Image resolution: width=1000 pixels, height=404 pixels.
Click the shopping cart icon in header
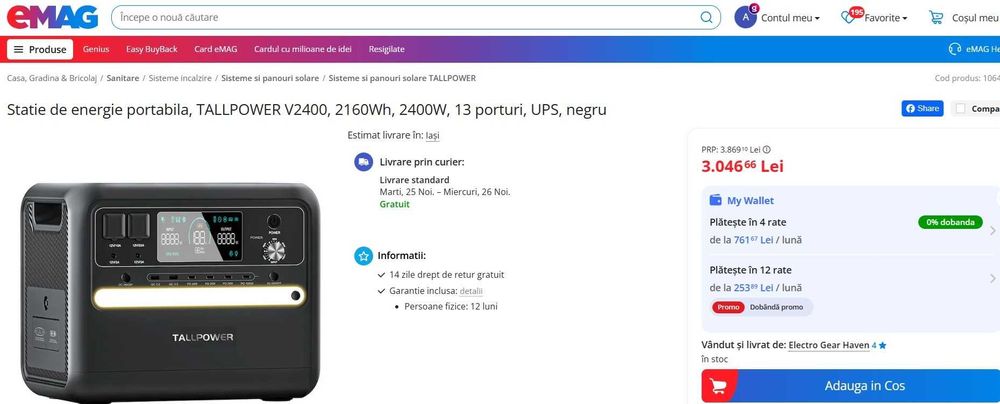point(936,17)
